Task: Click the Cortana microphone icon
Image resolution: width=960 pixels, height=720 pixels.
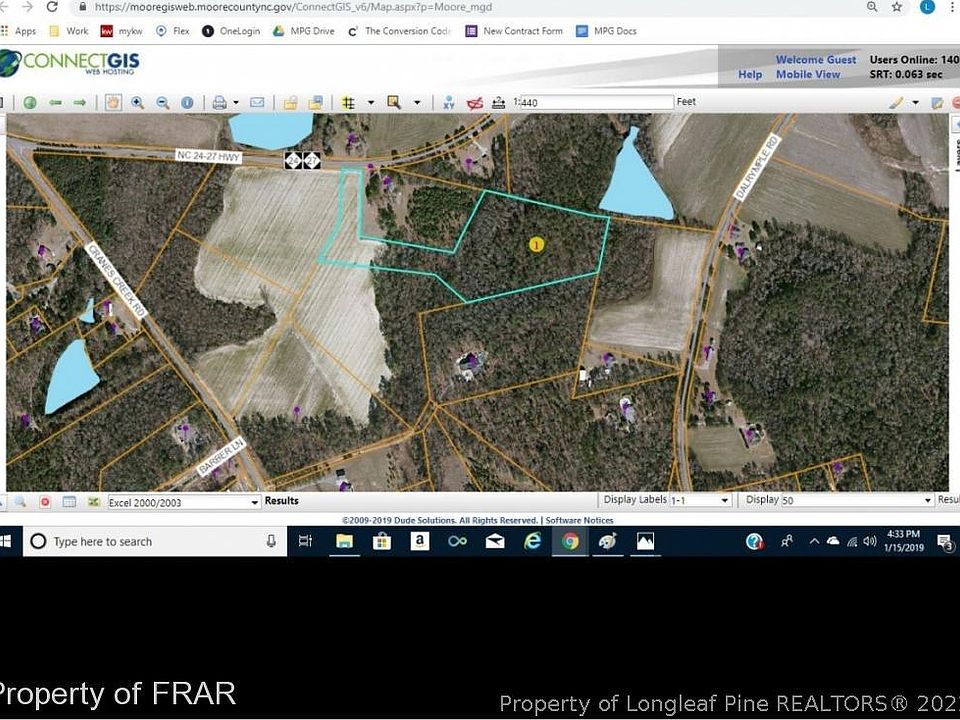Action: tap(271, 541)
